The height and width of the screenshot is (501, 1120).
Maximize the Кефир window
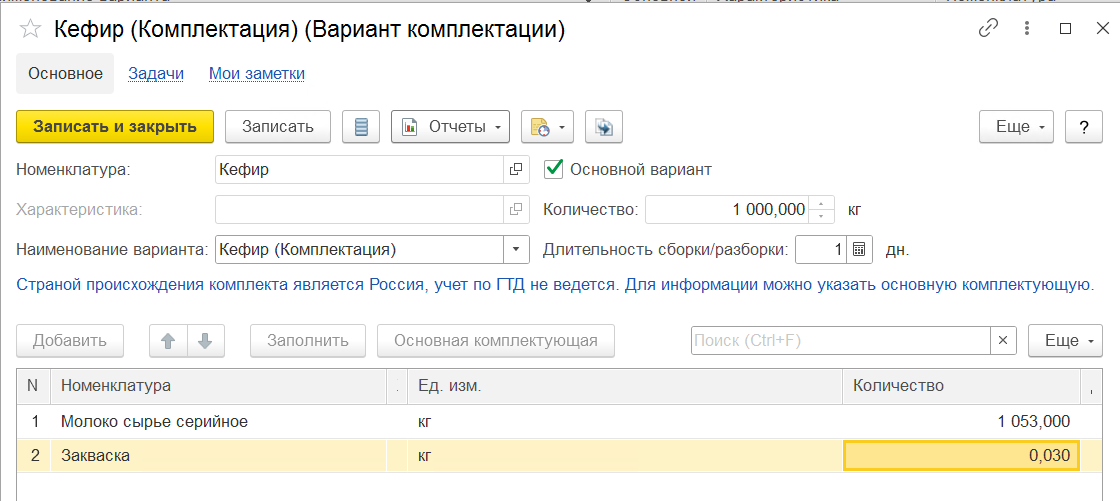pyautogui.click(x=1065, y=29)
